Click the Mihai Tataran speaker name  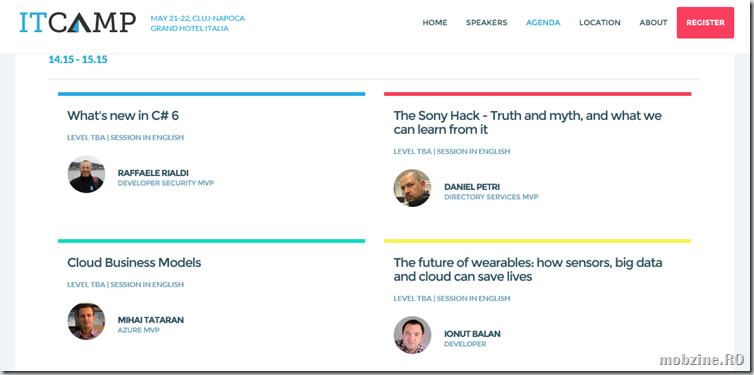pos(151,320)
